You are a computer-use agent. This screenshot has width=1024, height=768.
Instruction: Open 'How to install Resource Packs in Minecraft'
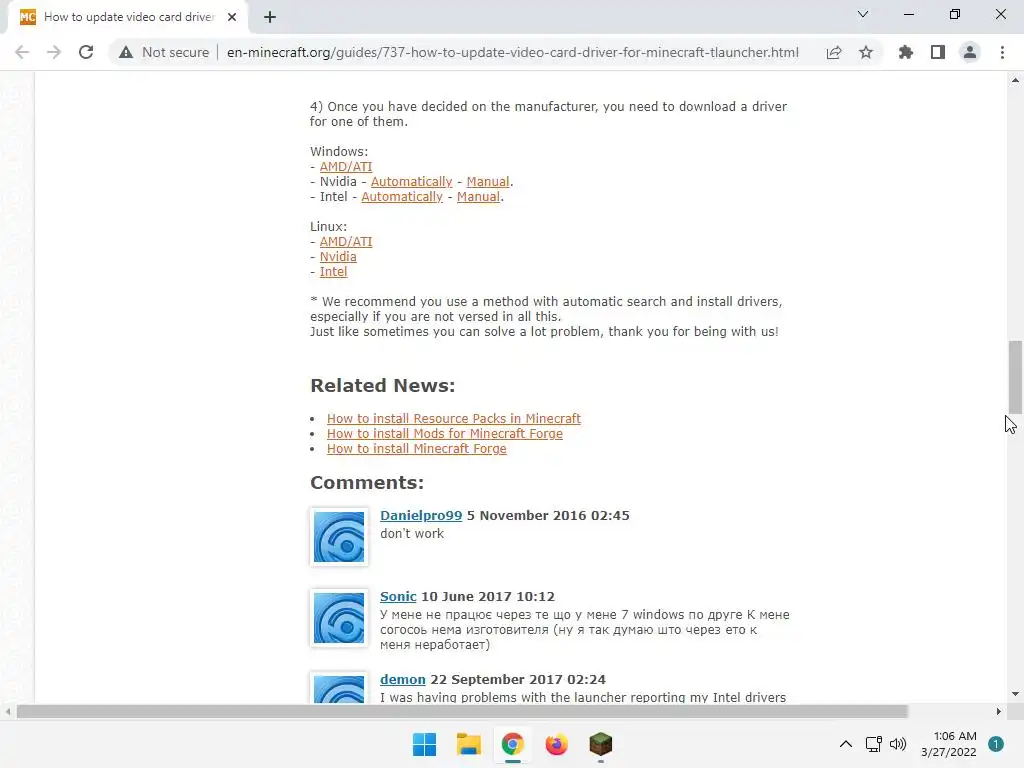(454, 419)
